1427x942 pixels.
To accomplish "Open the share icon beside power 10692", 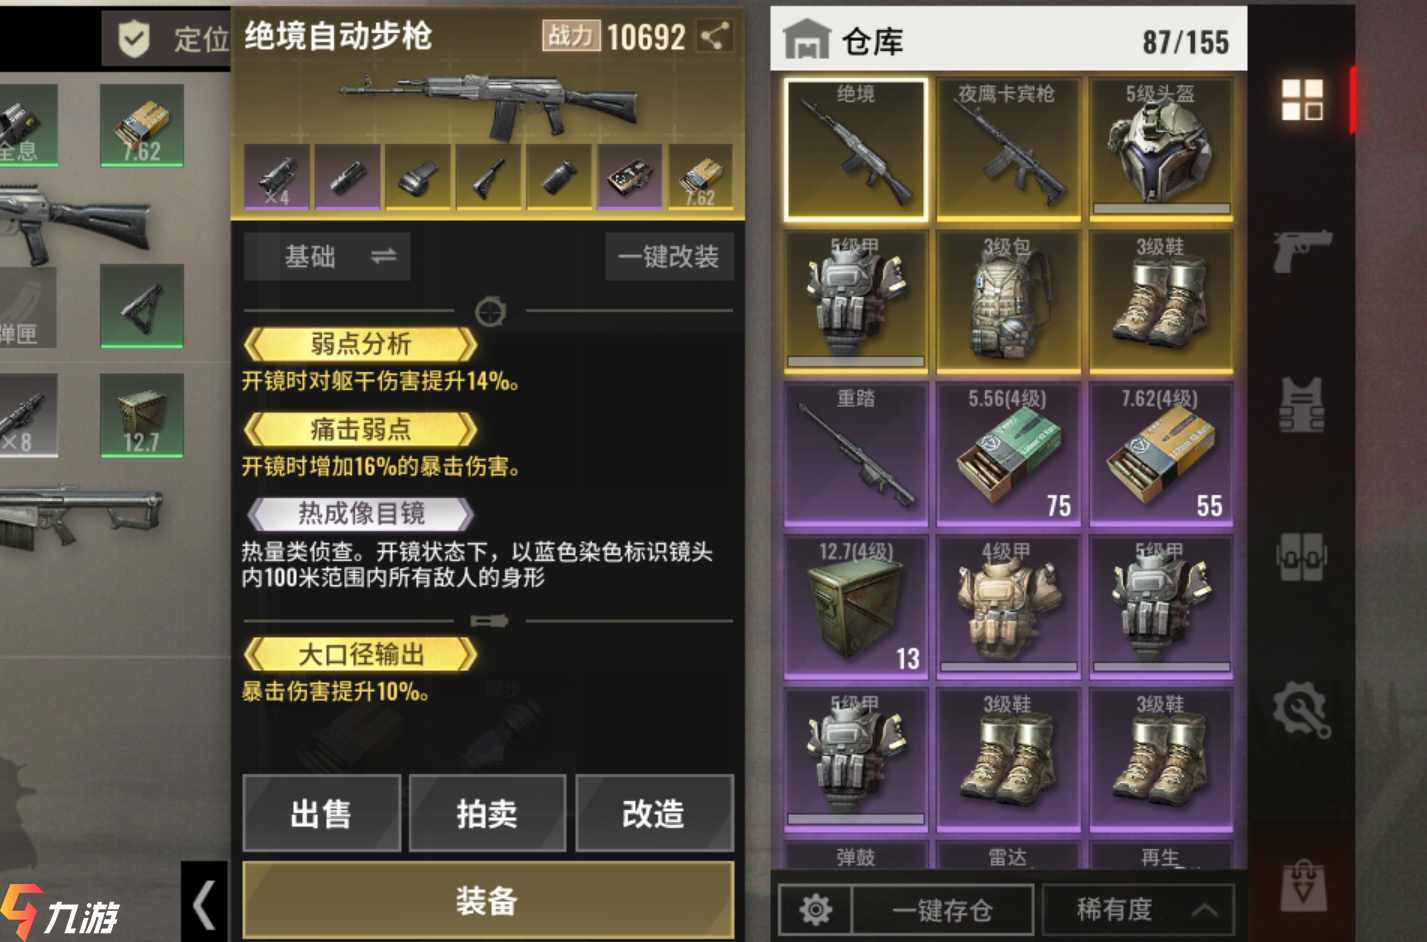I will click(x=714, y=37).
